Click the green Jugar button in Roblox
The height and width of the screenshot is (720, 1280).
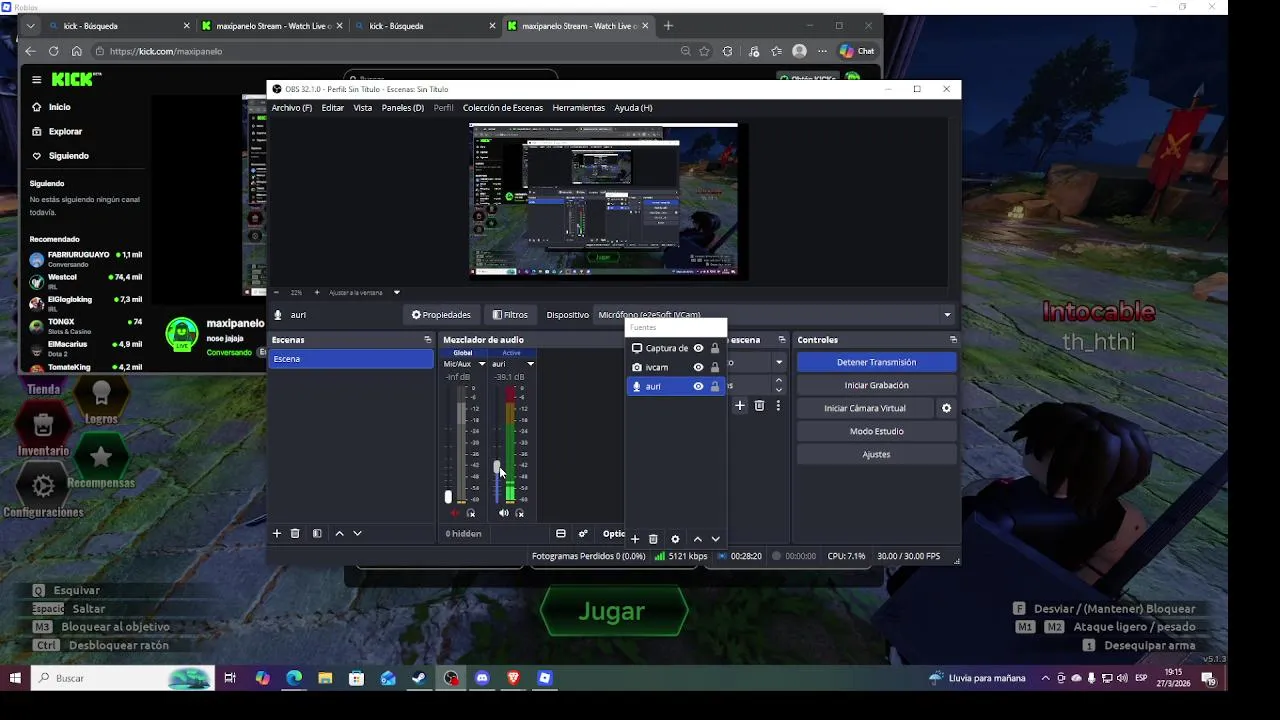[x=612, y=611]
